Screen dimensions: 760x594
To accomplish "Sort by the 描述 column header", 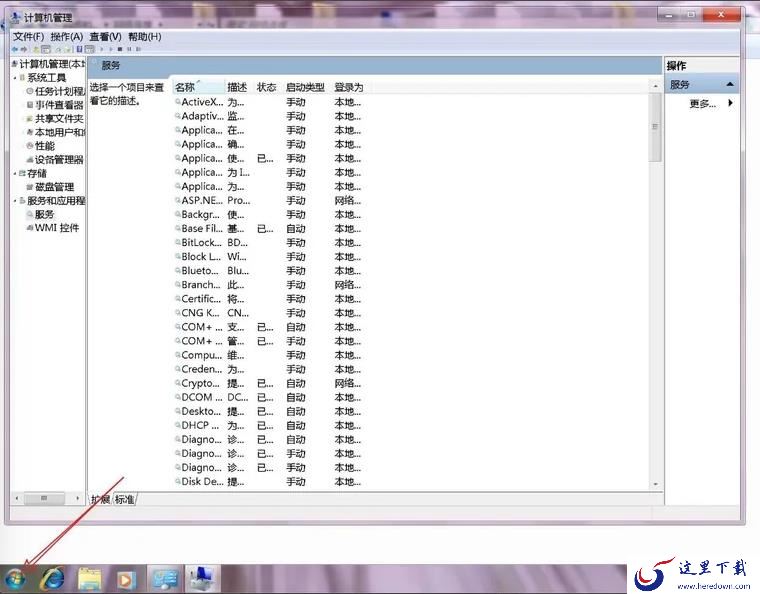I will [x=237, y=87].
